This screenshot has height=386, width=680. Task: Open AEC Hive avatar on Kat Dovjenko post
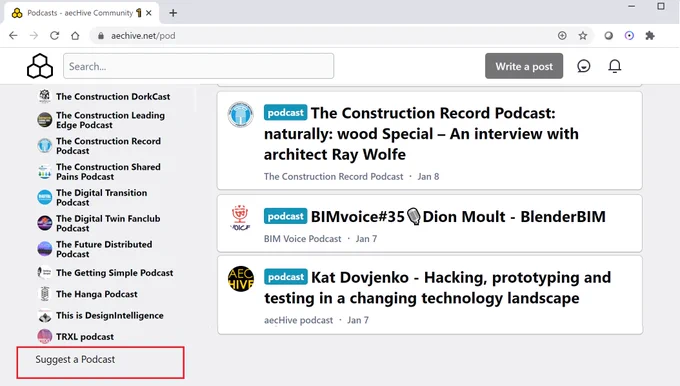(241, 278)
